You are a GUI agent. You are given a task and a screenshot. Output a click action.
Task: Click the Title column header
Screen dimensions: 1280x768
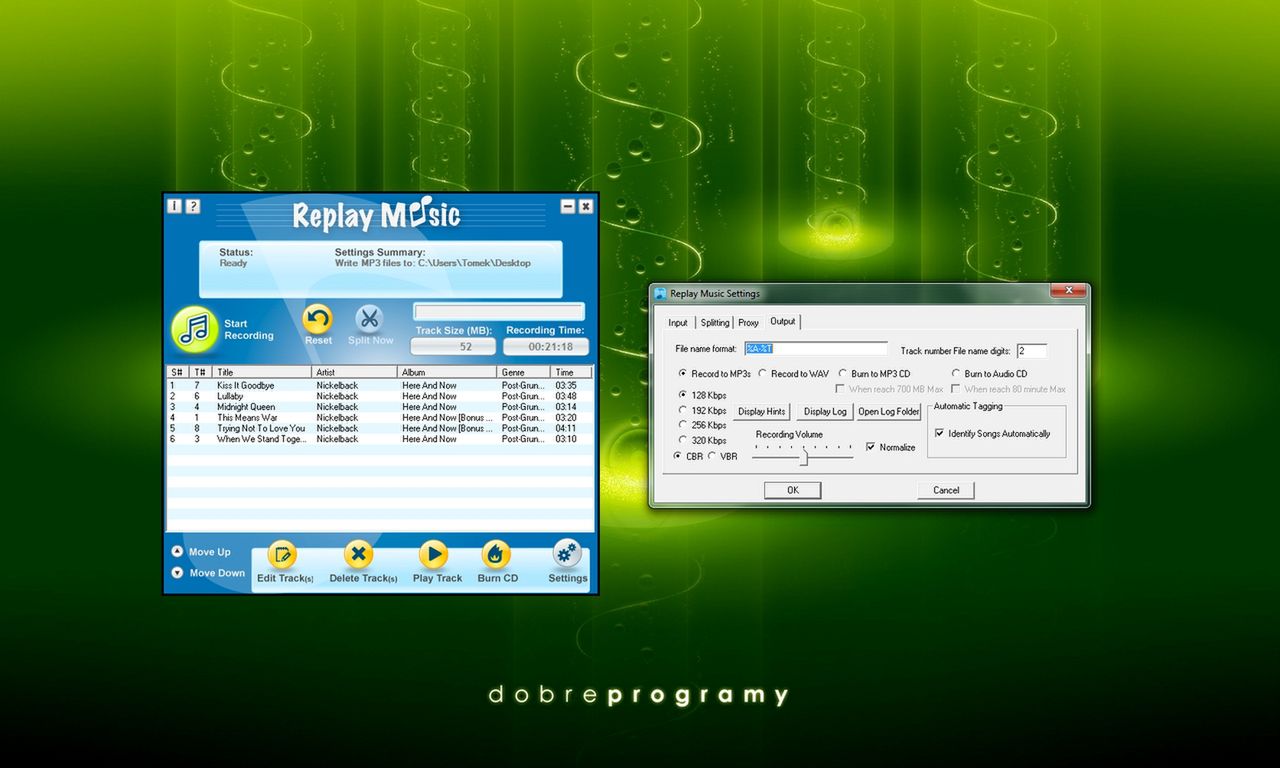coord(263,372)
